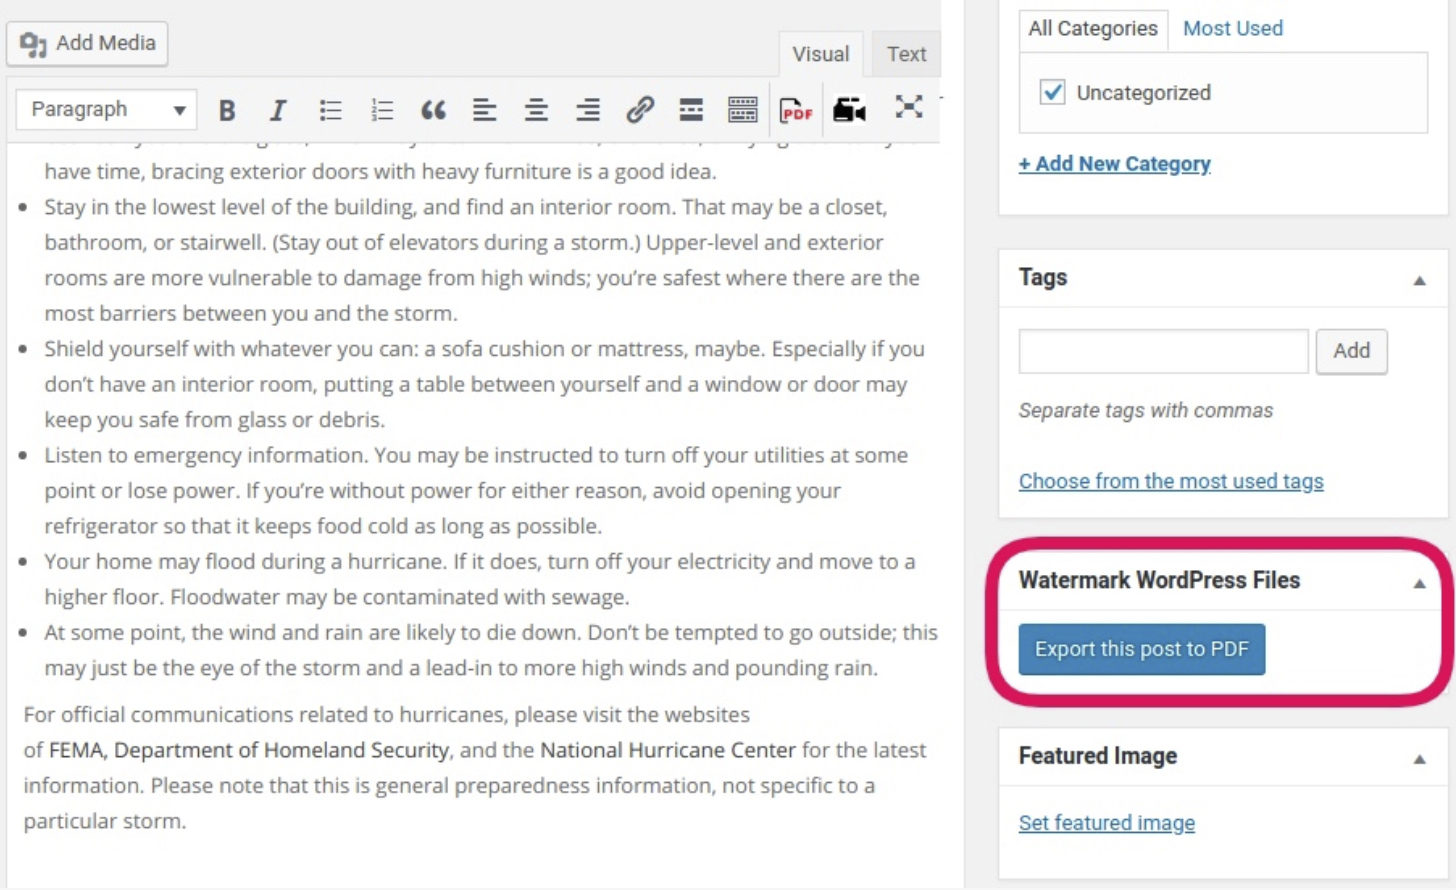
Task: Click the Add tag button
Action: point(1351,351)
